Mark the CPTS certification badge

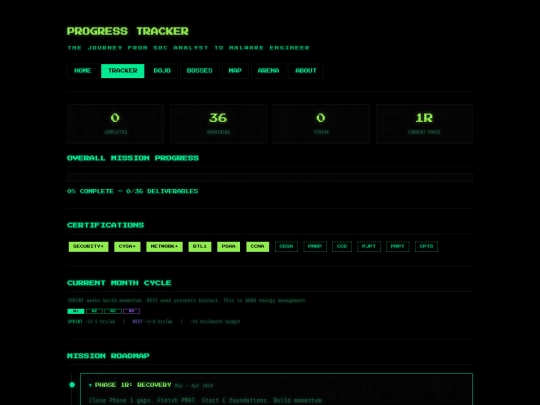tap(426, 247)
